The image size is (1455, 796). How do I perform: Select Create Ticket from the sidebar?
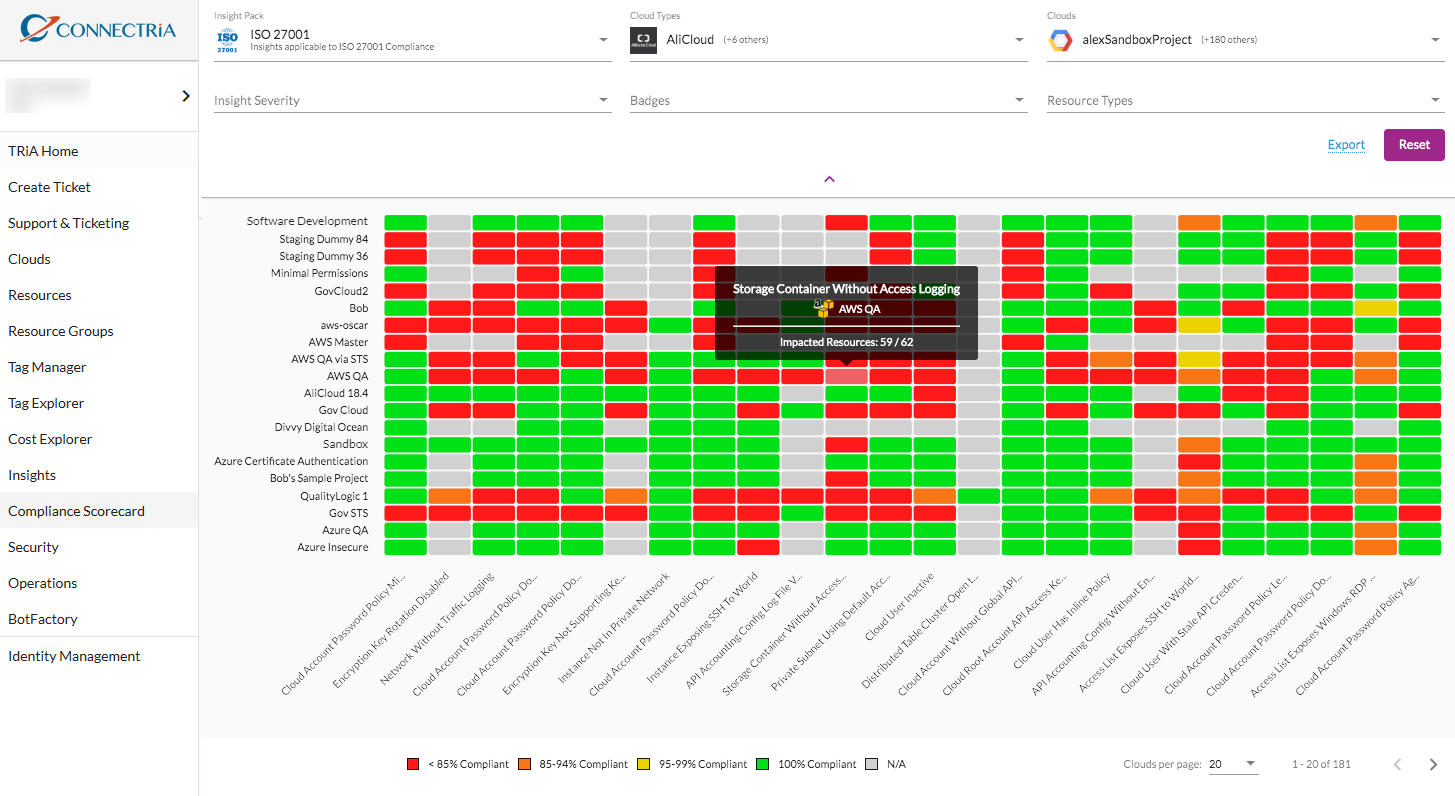pos(99,187)
